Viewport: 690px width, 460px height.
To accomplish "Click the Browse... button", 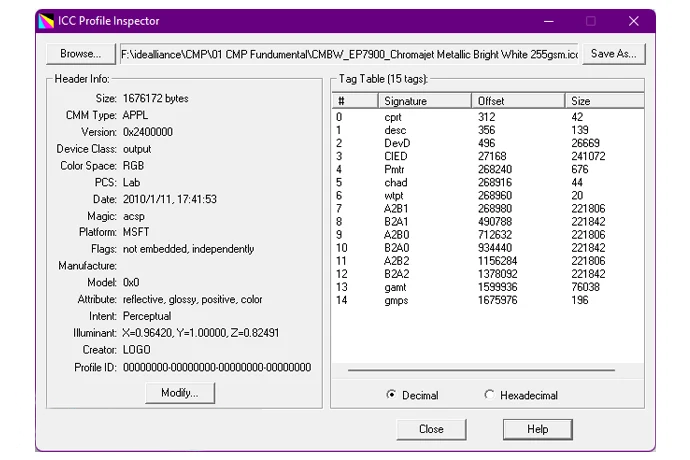I will pyautogui.click(x=81, y=54).
